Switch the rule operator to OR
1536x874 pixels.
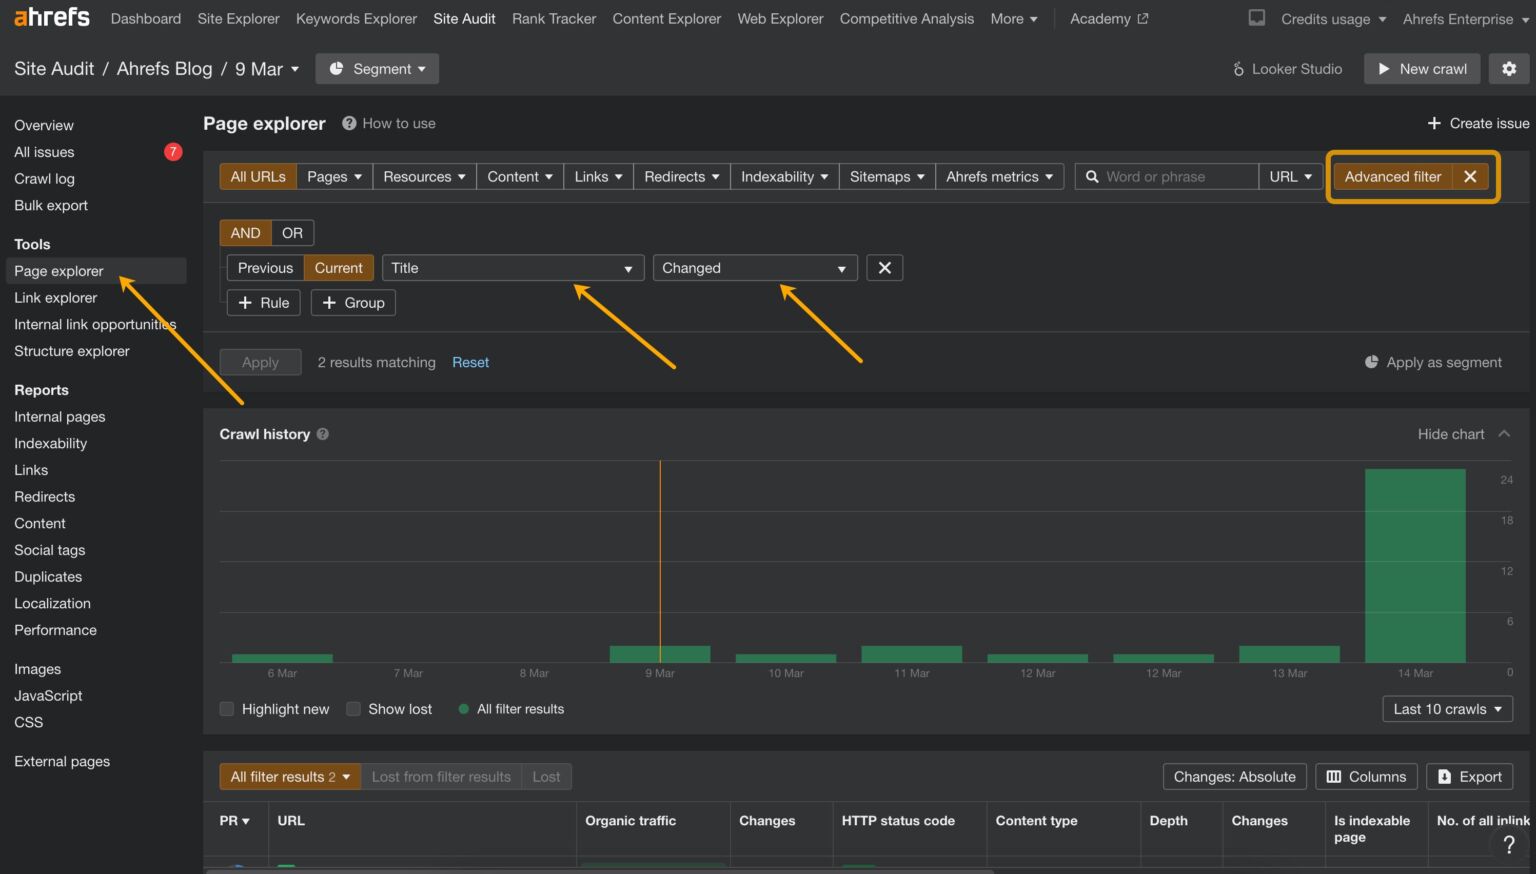[x=291, y=232]
